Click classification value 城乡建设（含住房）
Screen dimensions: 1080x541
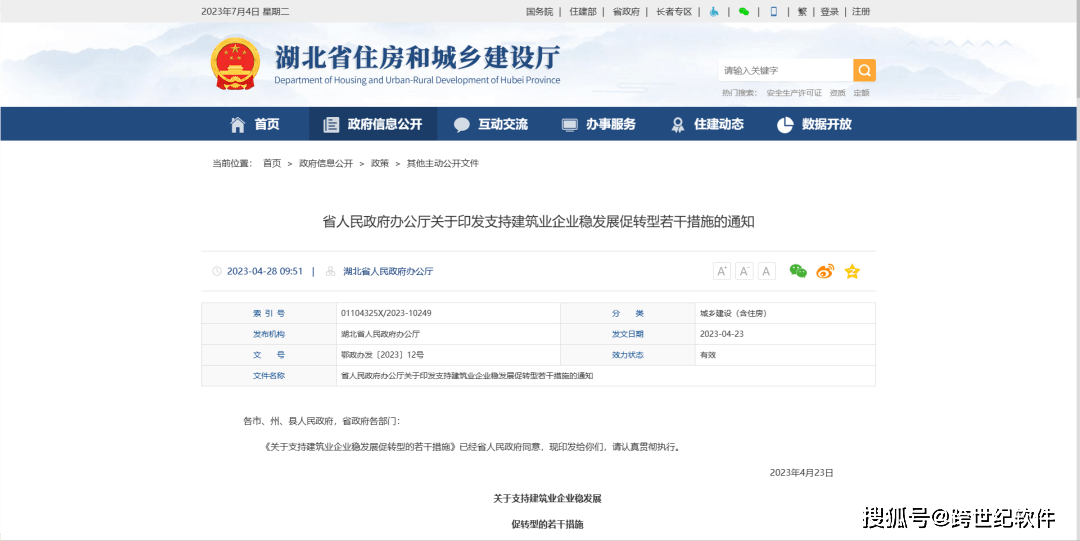pyautogui.click(x=734, y=314)
